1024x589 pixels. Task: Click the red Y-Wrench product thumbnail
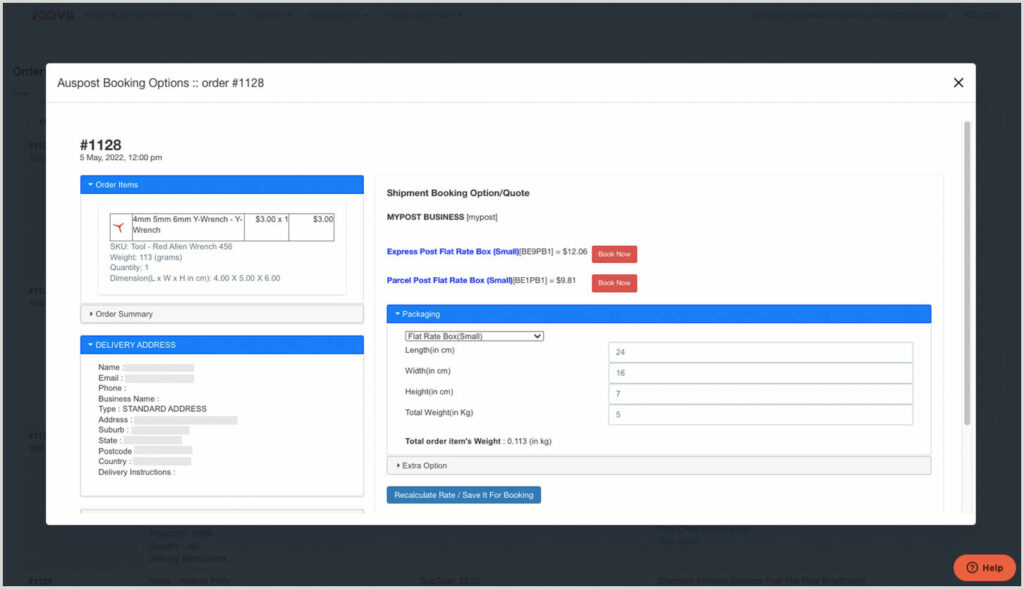click(120, 227)
